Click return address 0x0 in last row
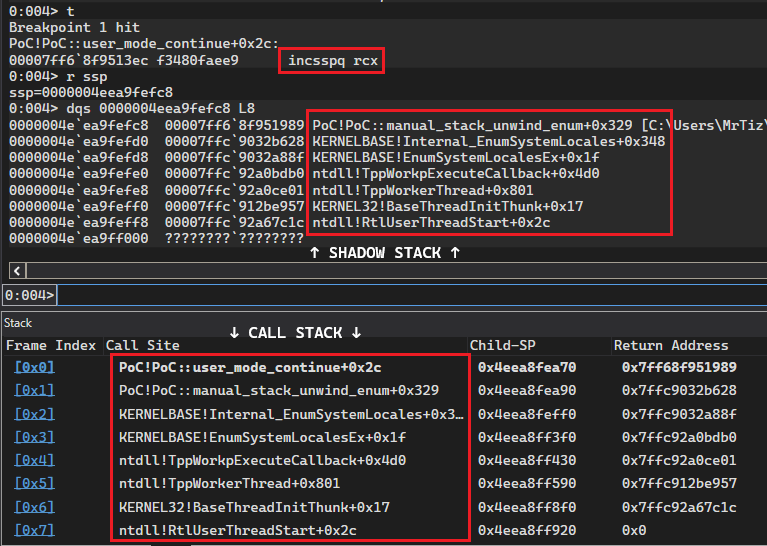Viewport: 767px width, 546px height. (x=634, y=530)
